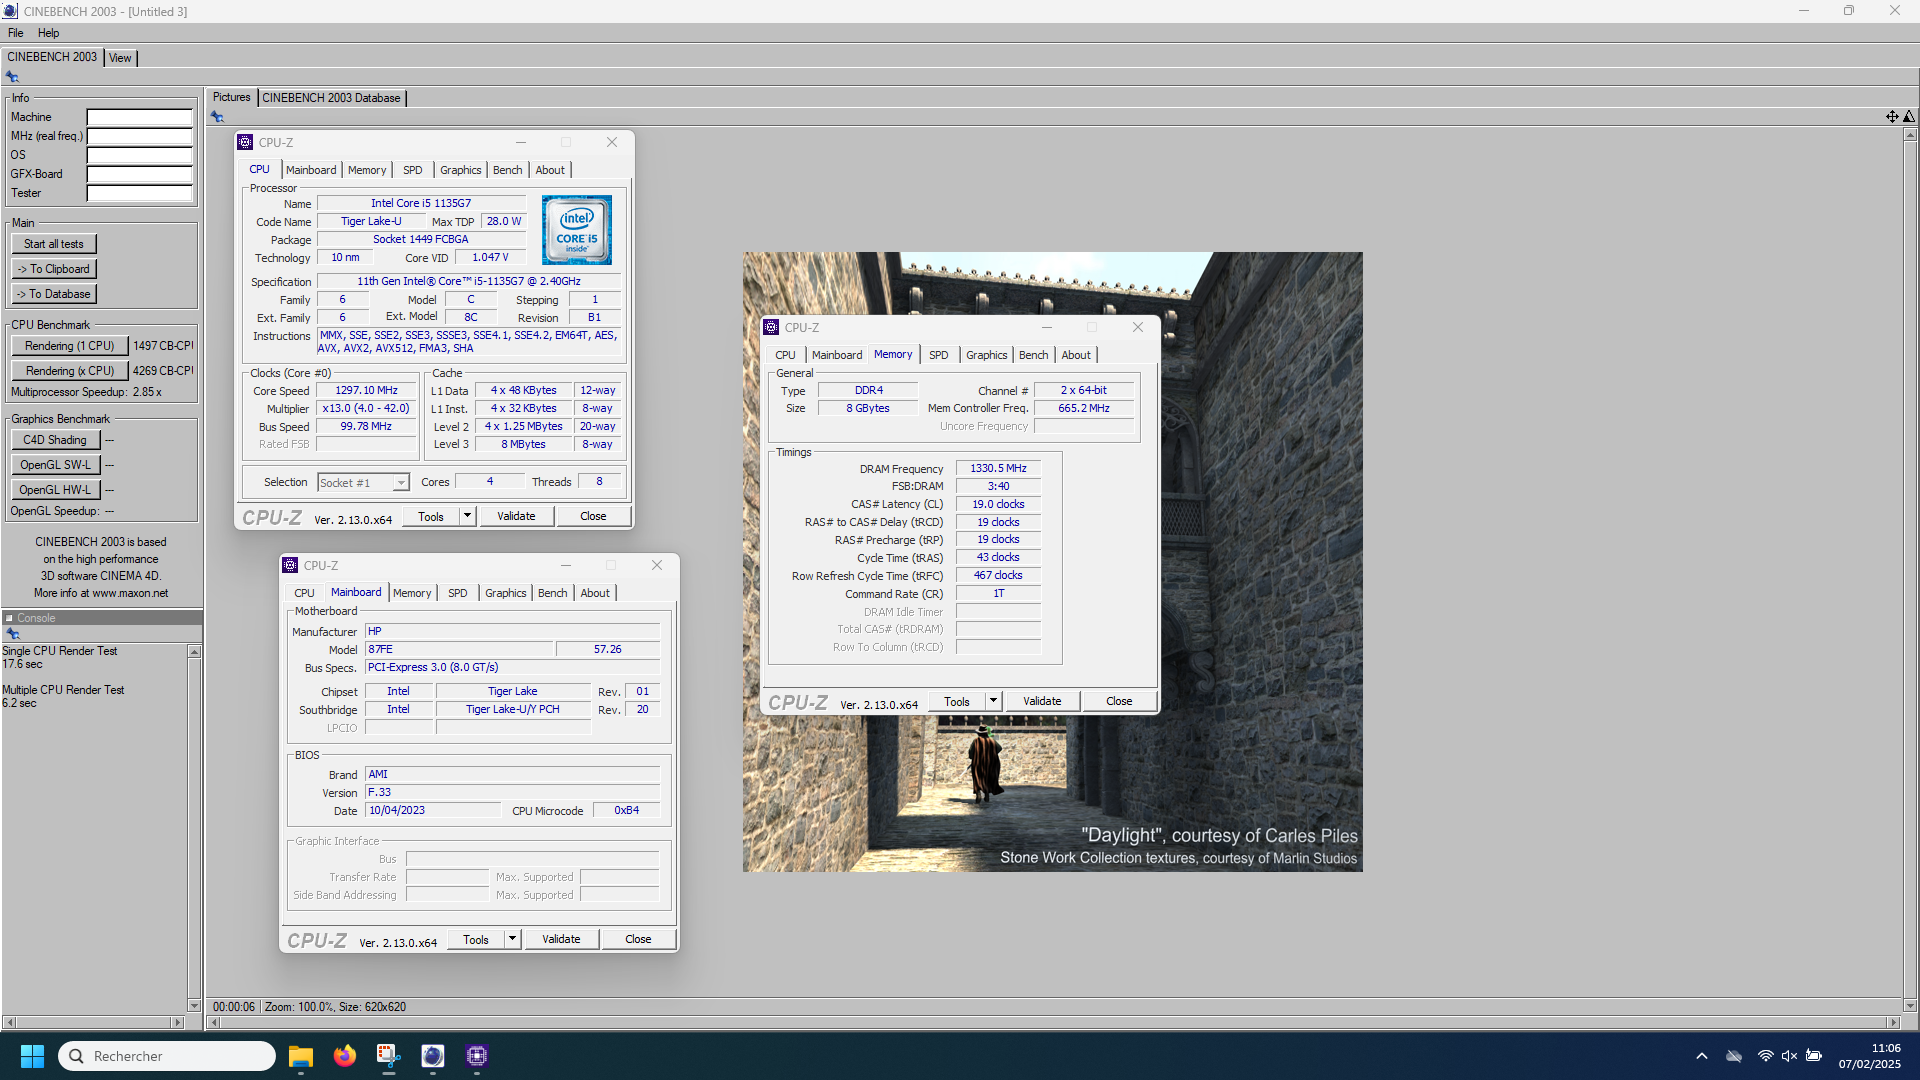Open Tools dropdown arrow in CPU-Z CPU window
Screen dimensions: 1920x1080
[467, 516]
